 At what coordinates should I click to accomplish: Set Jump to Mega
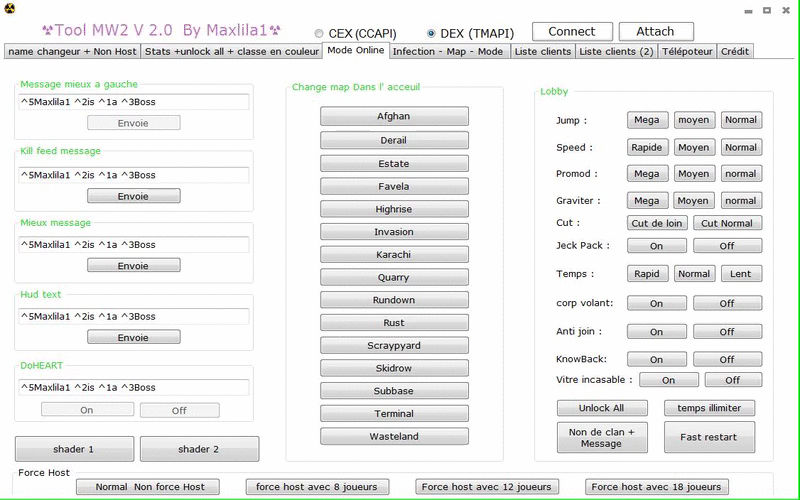point(647,120)
